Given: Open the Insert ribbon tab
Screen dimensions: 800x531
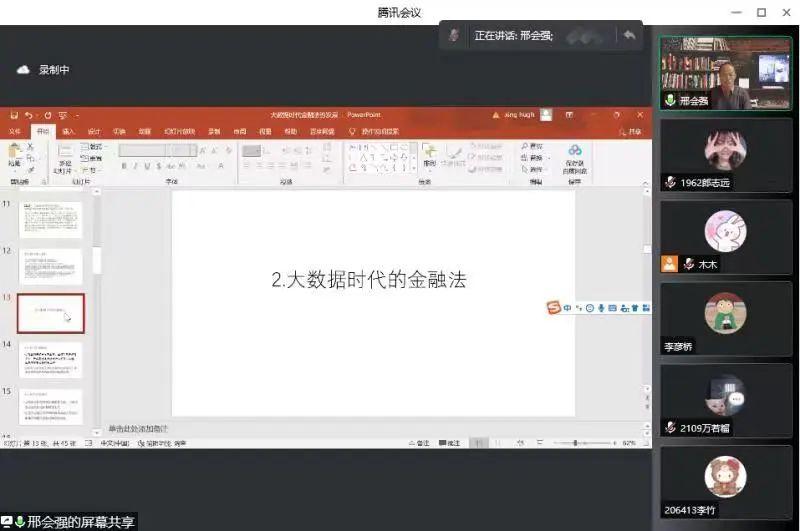Looking at the screenshot, I should click(68, 131).
